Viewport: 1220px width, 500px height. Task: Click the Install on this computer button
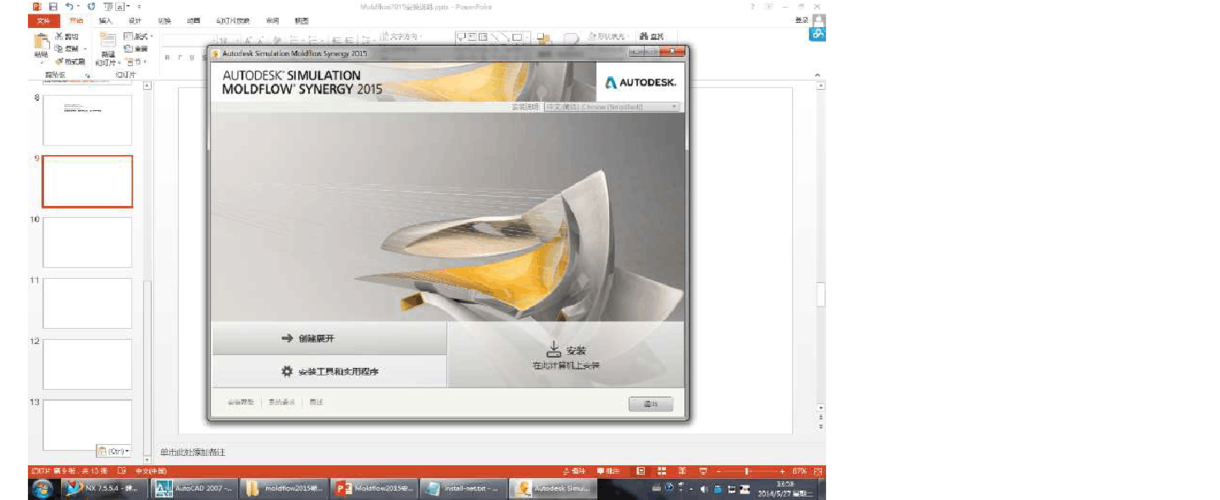click(566, 355)
